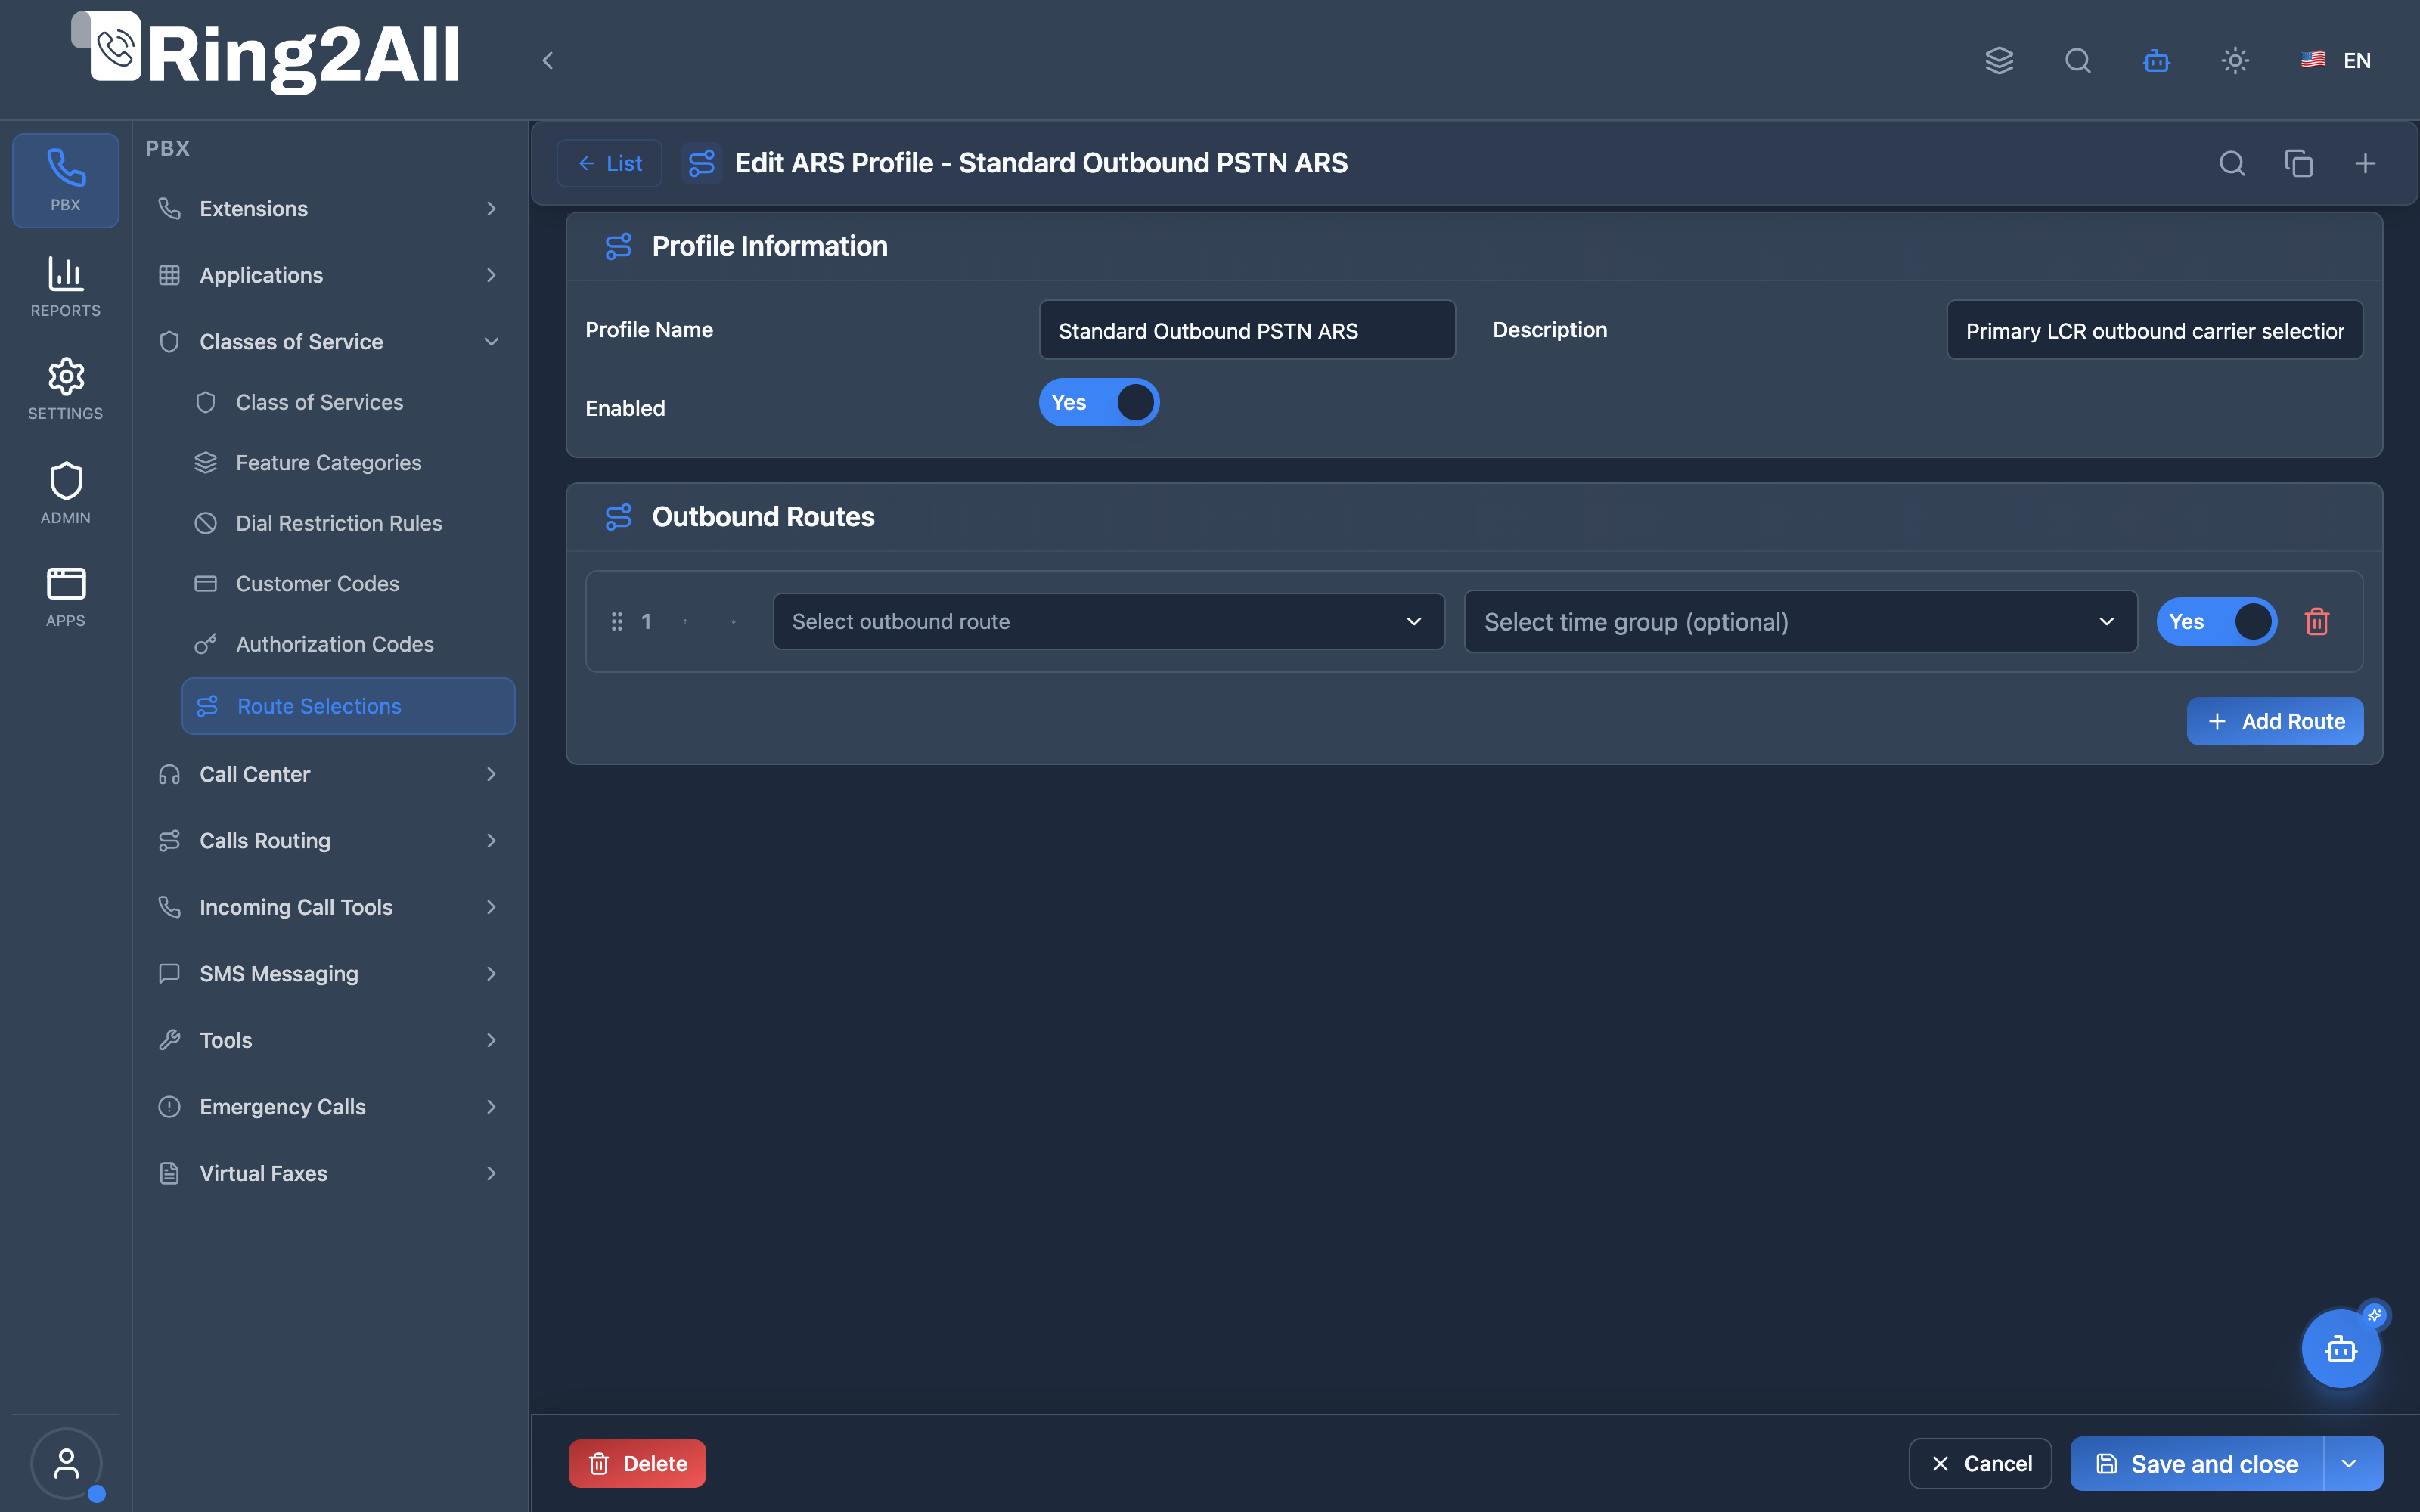Toggle route 1 enabled switch
Screen dimensions: 2420x1512
tap(2216, 621)
